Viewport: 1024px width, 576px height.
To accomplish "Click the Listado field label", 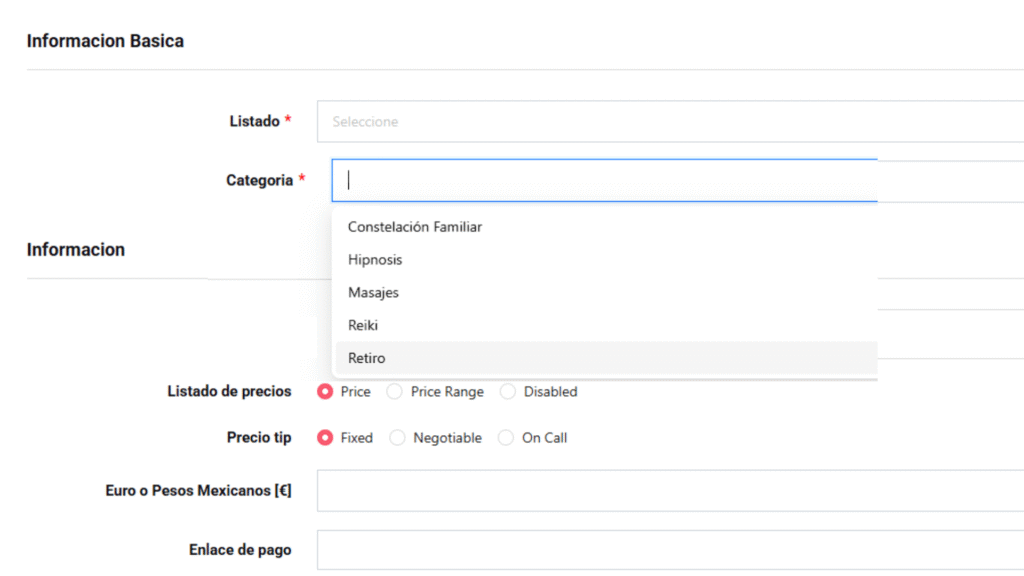I will [254, 121].
